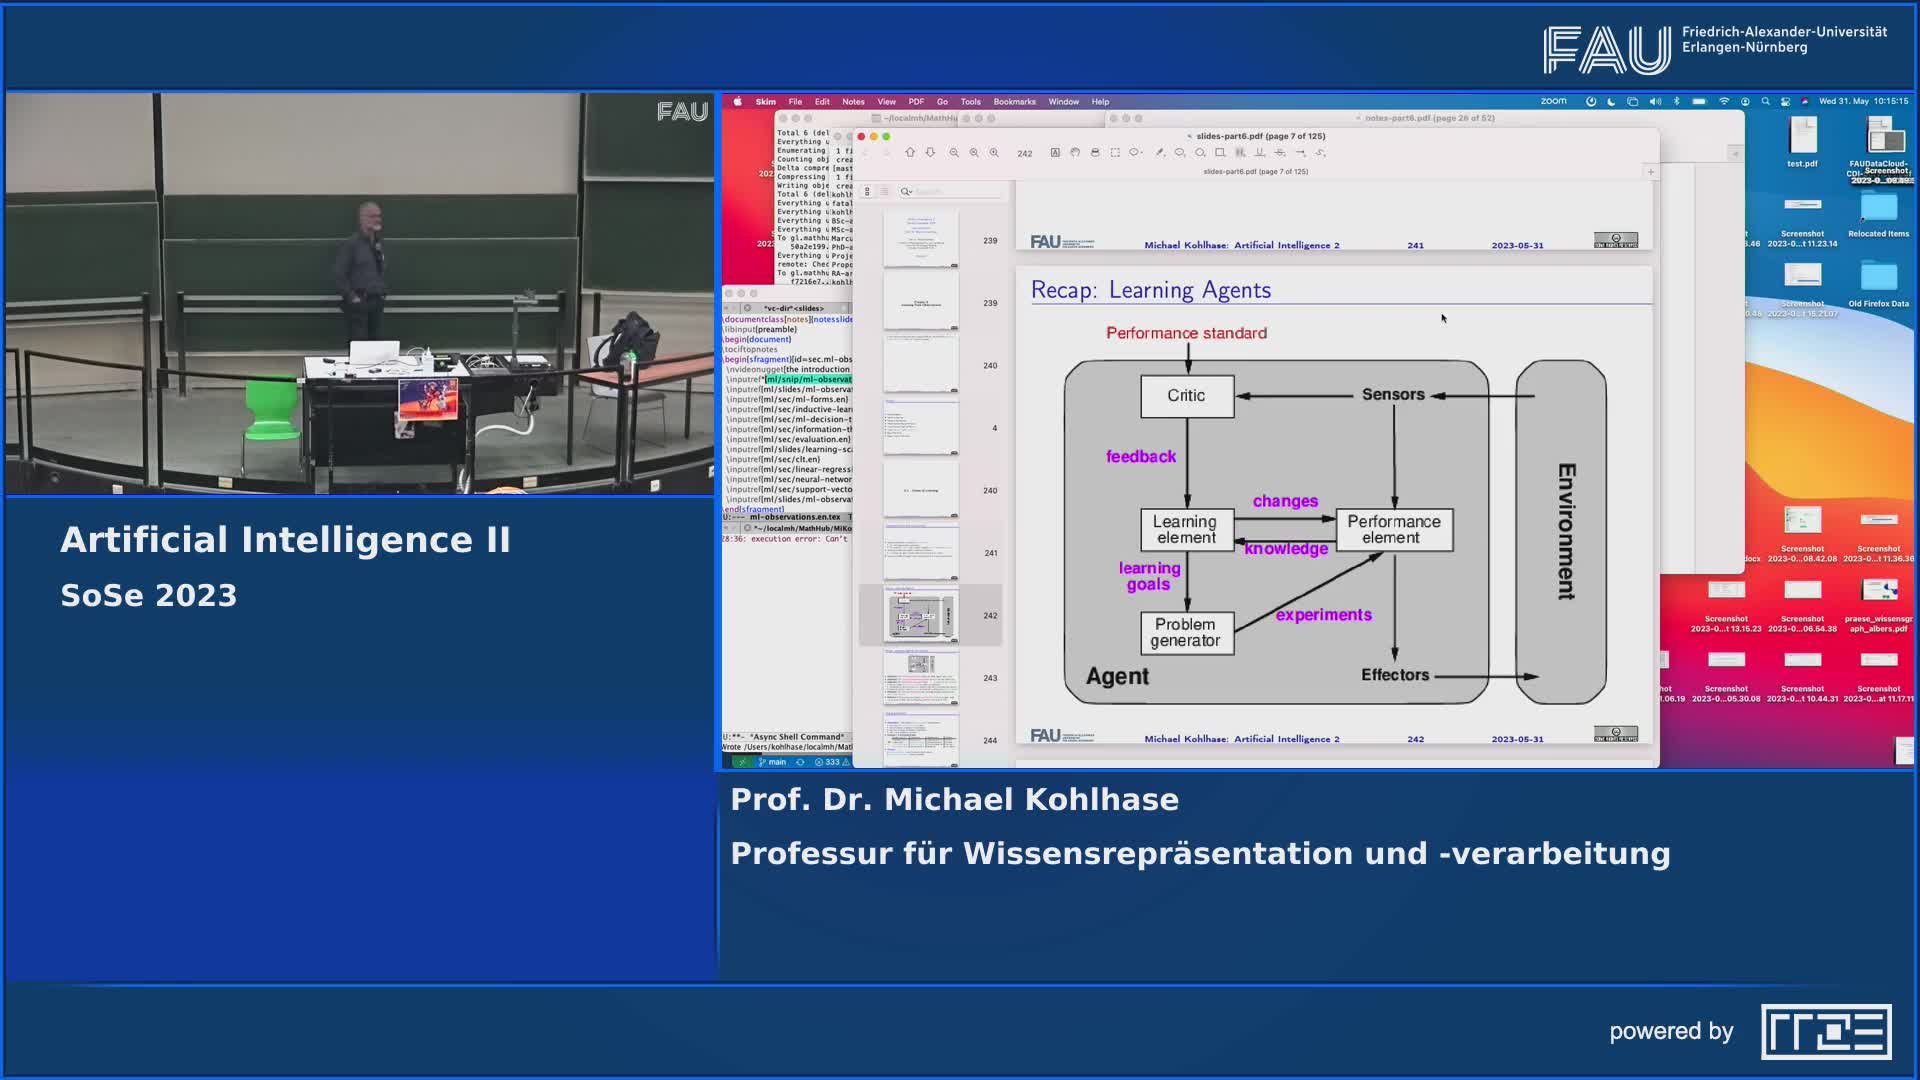This screenshot has height=1080, width=1920.
Task: Toggle Do Not Disturb moon icon
Action: [x=1611, y=101]
